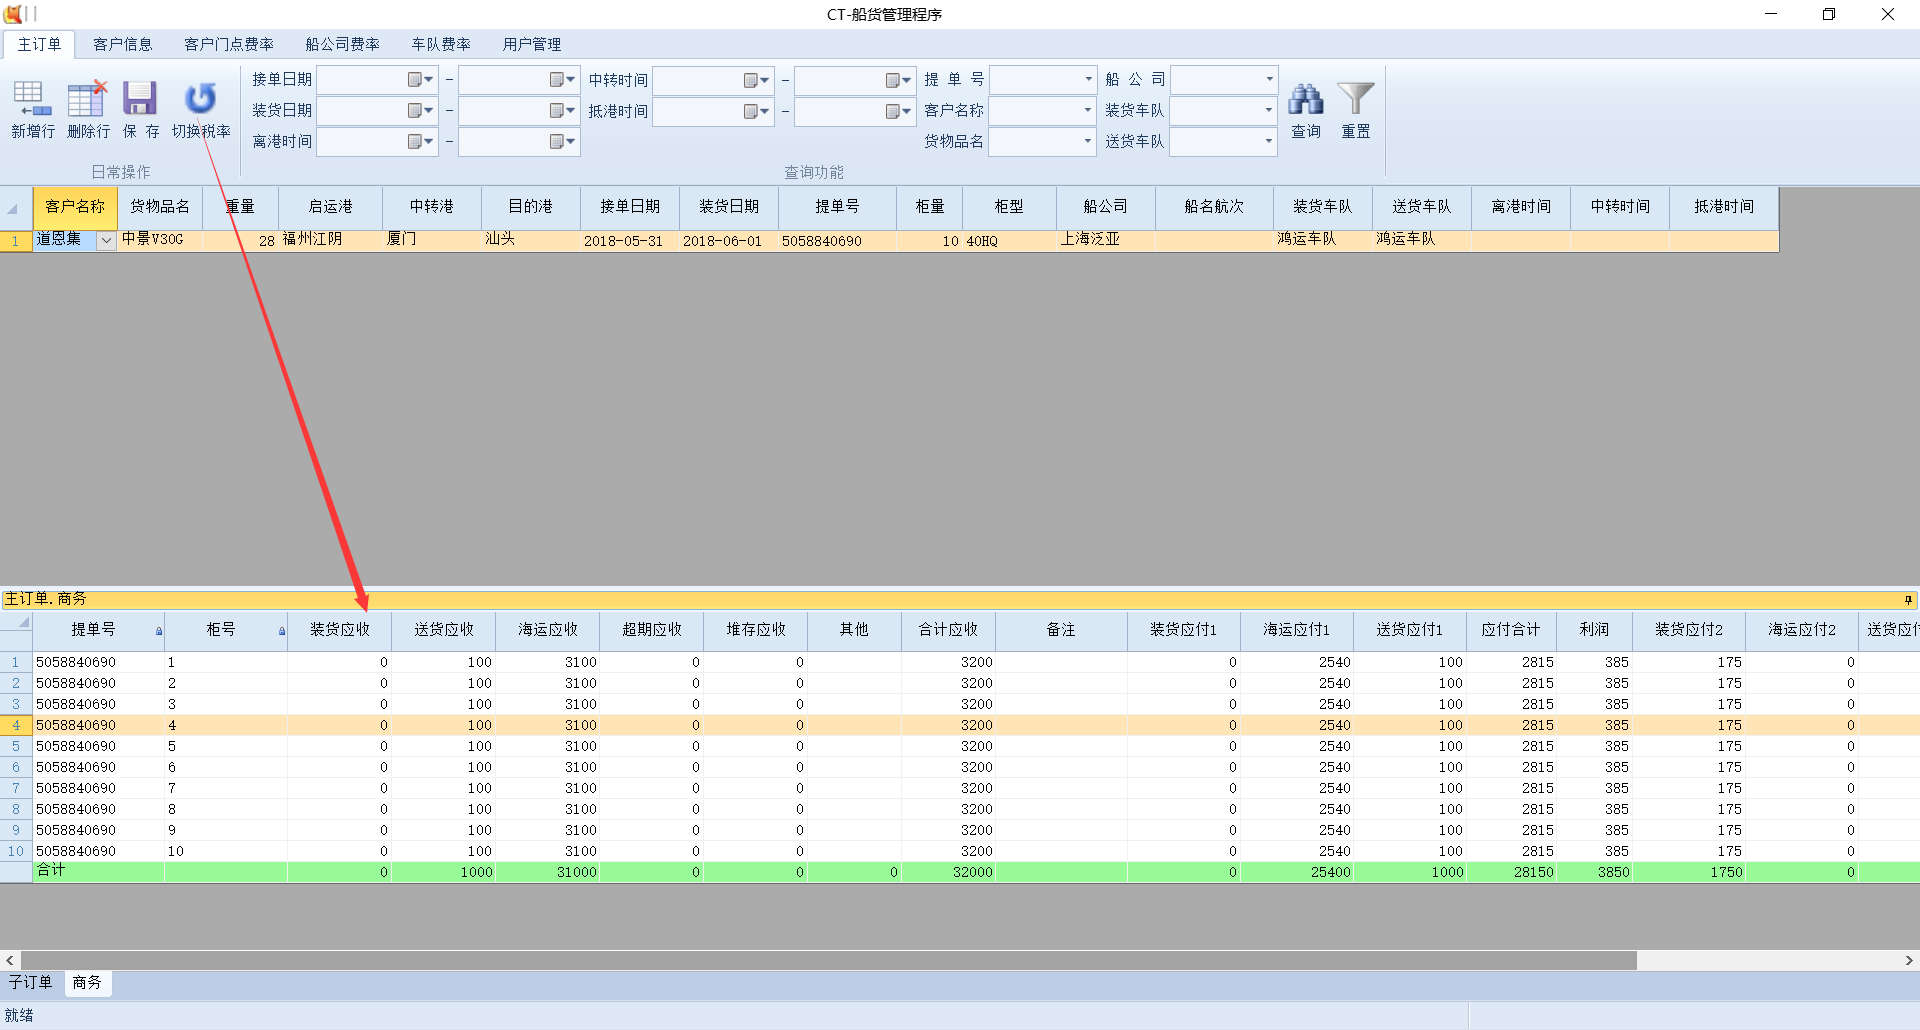Click 提单号 cell 5058840690 in top grid

(x=838, y=241)
